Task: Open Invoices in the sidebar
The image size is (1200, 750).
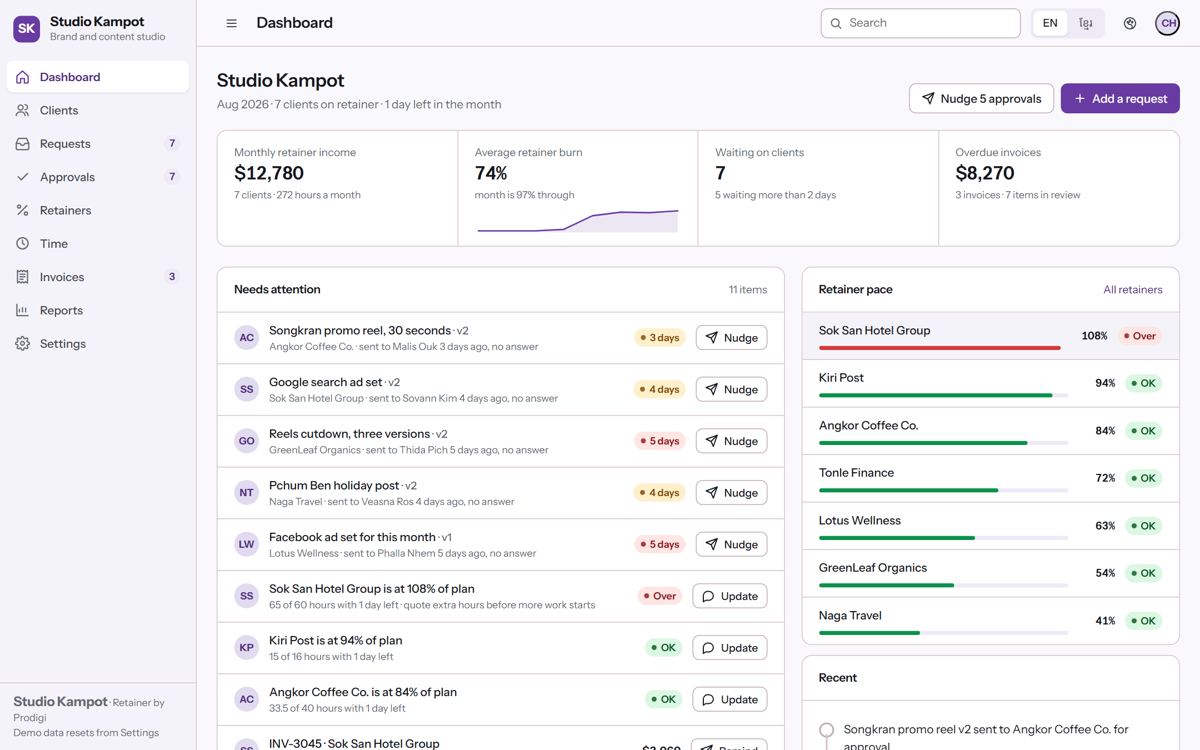Action: coord(97,277)
